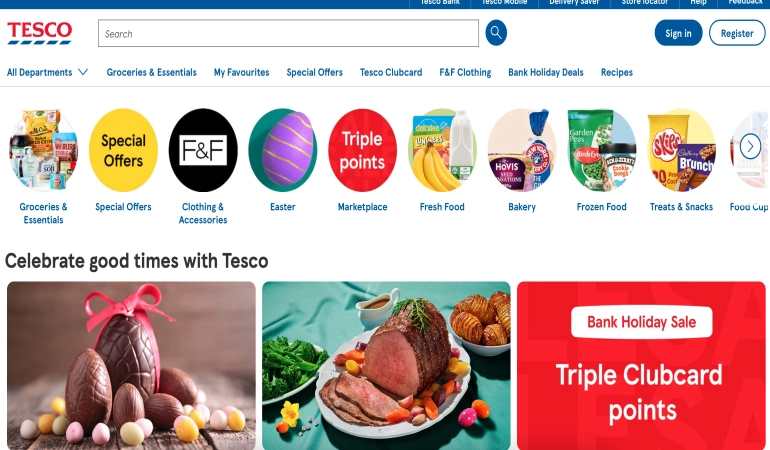Open the purple Easter egg category icon

[x=283, y=150]
